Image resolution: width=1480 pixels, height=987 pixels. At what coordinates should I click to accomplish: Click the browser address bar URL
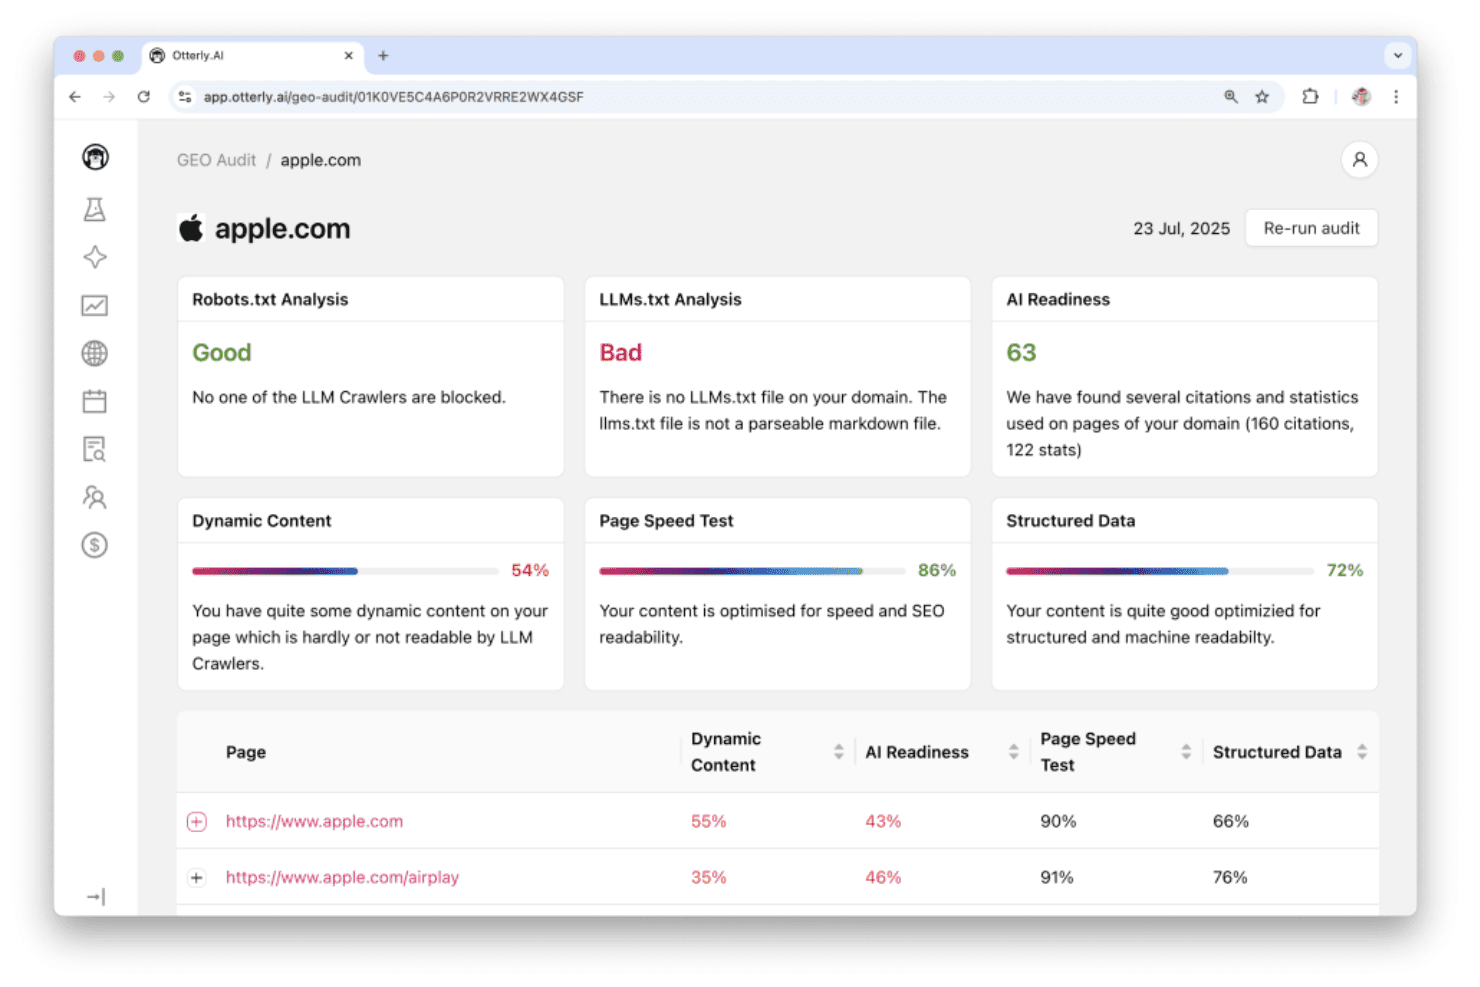pyautogui.click(x=394, y=97)
